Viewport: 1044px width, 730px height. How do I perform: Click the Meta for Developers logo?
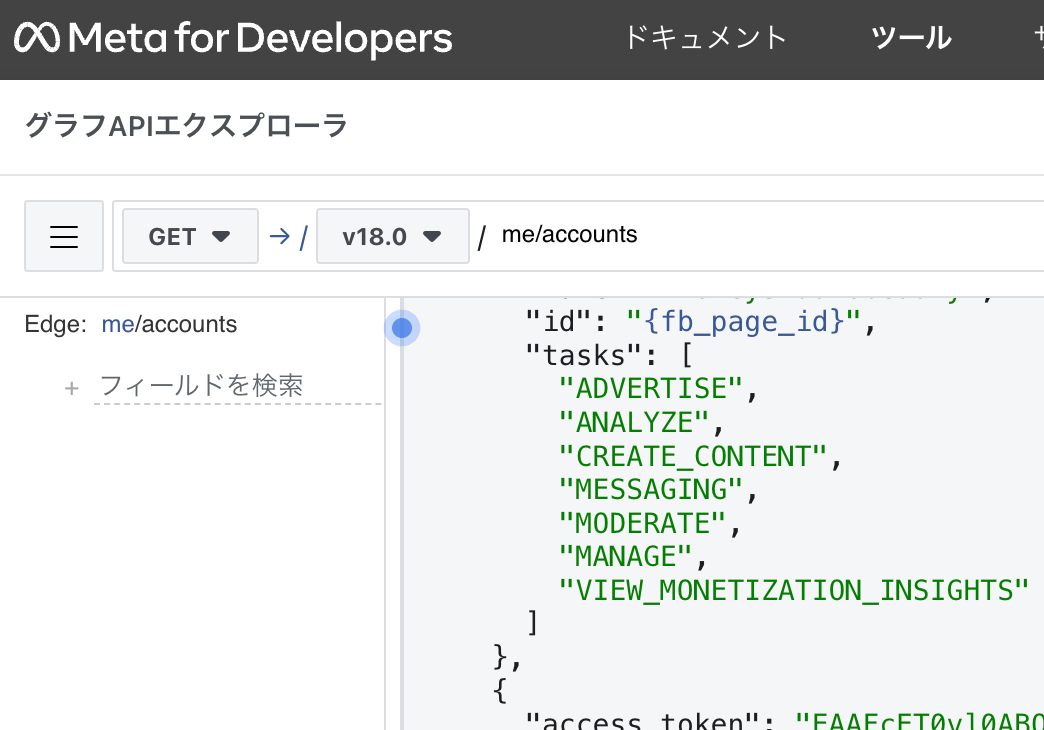click(233, 37)
